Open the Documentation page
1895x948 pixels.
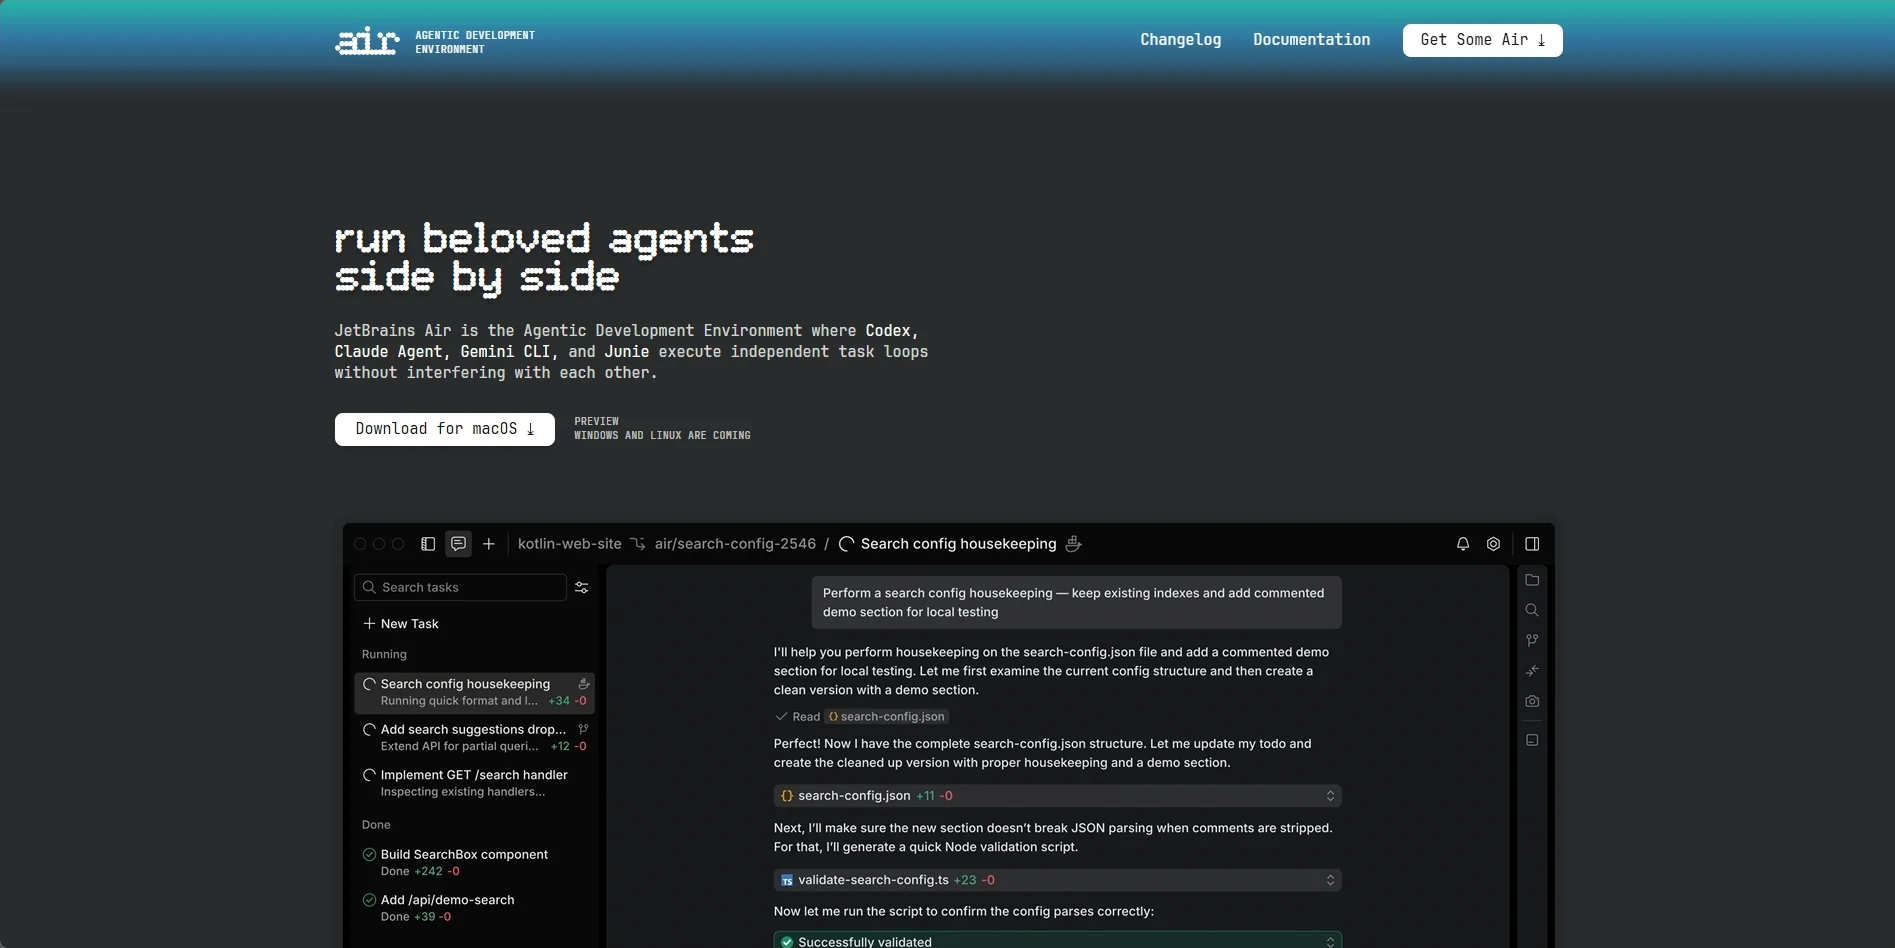pyautogui.click(x=1311, y=40)
